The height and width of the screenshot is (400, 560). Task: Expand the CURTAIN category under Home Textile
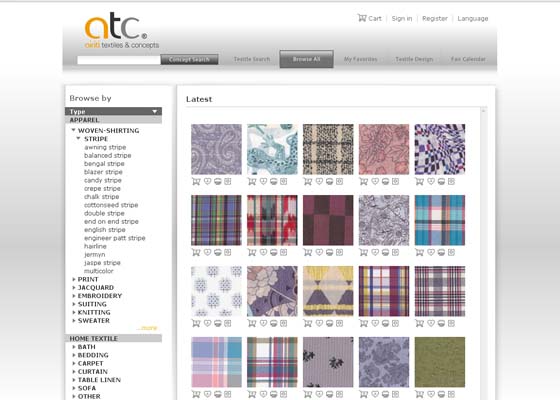(x=74, y=371)
